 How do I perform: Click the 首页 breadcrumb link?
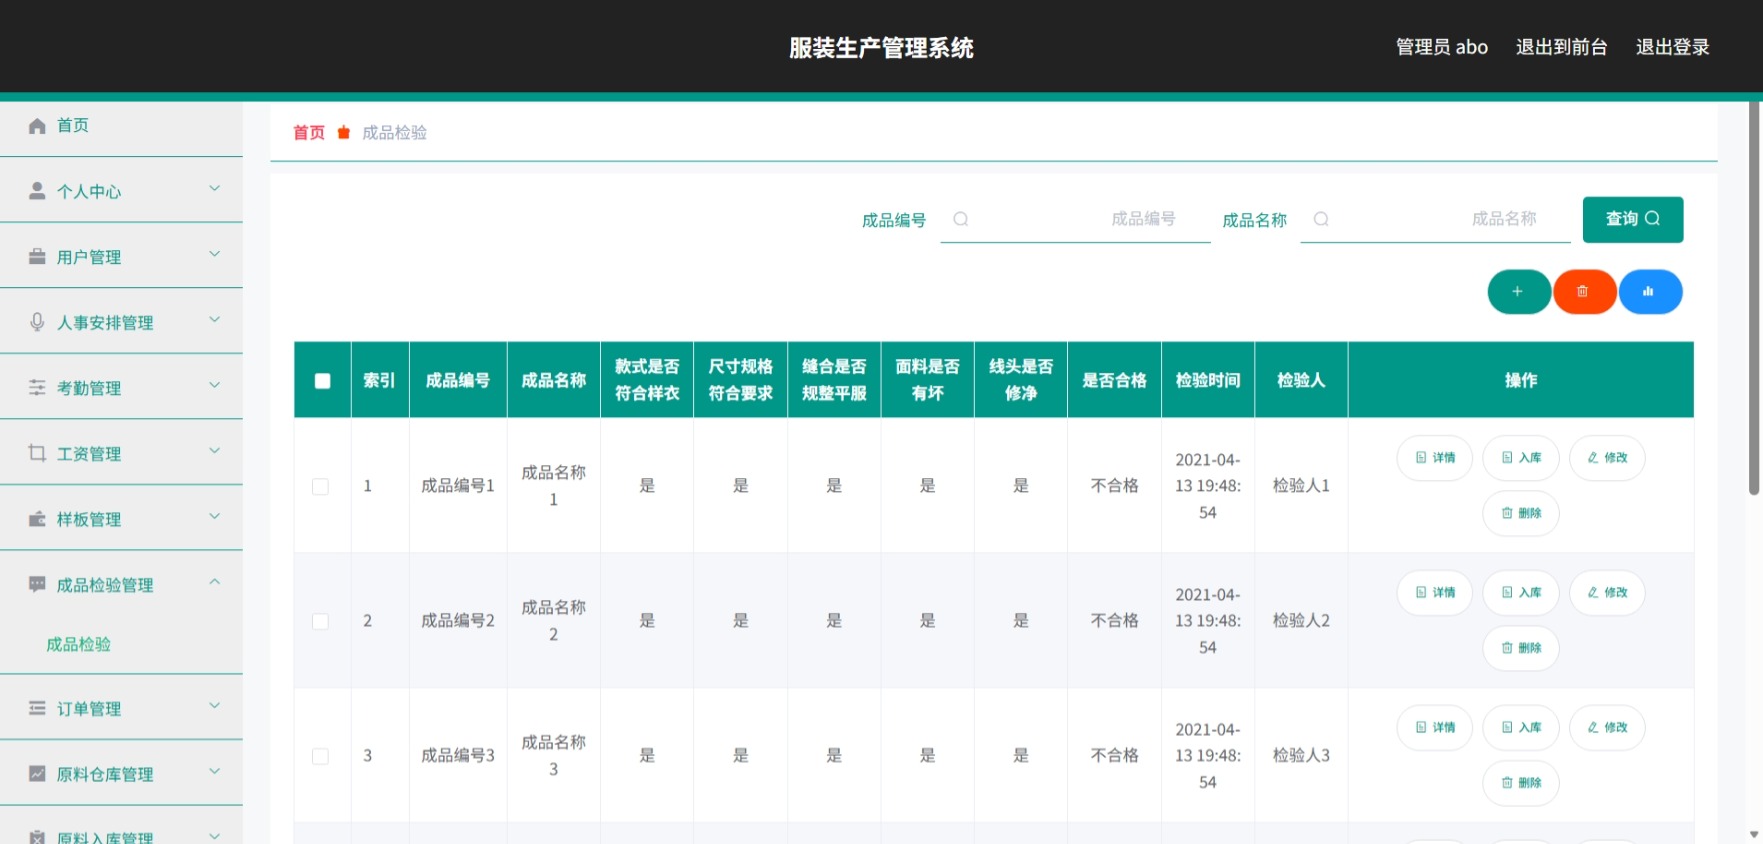point(308,133)
